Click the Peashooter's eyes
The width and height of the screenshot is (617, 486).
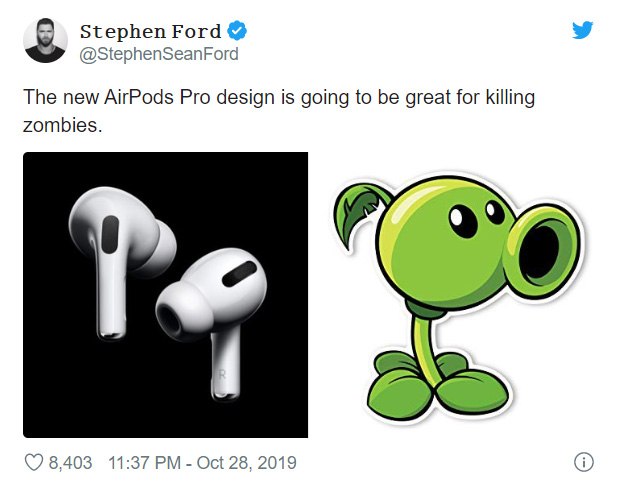point(477,219)
